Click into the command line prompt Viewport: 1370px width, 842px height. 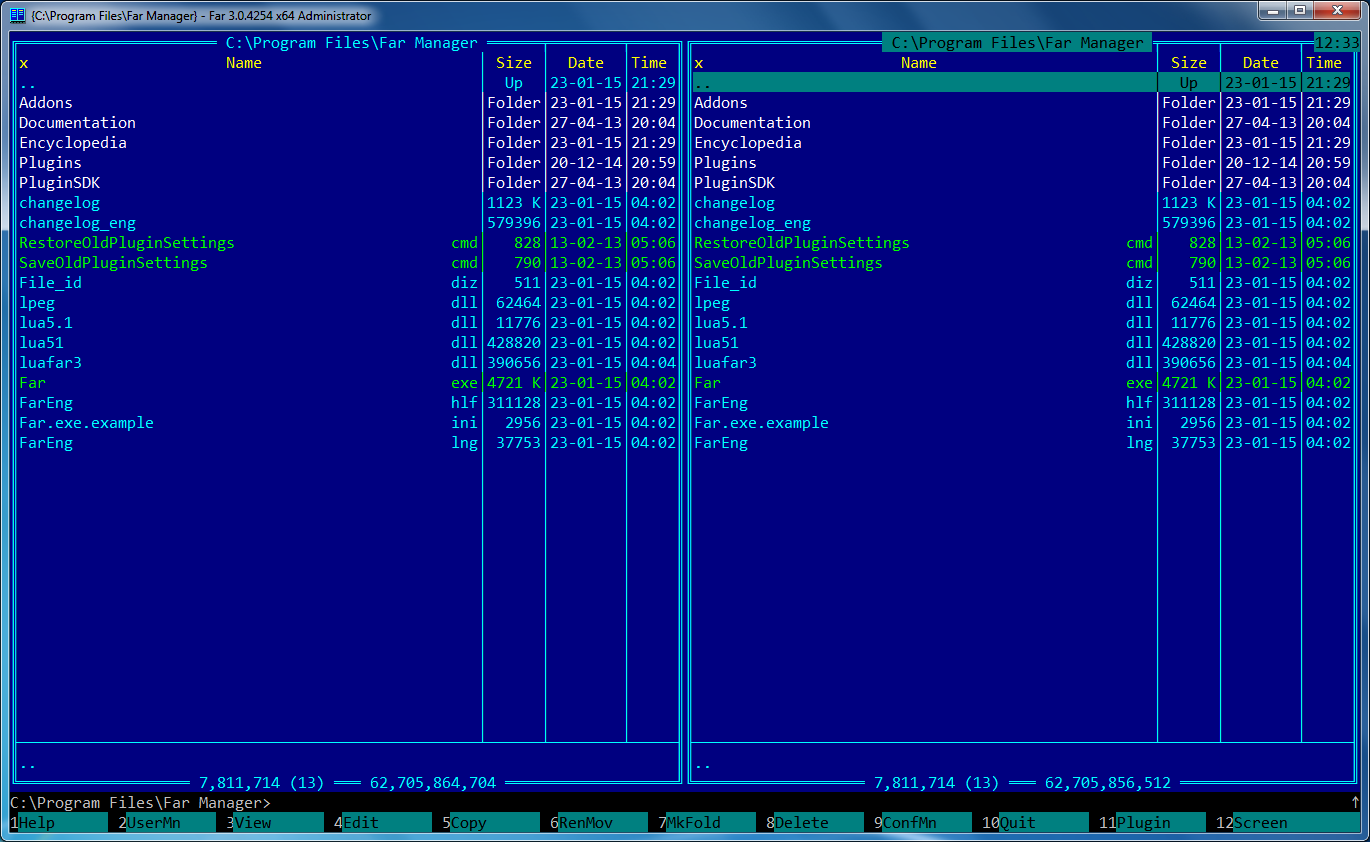coord(685,803)
